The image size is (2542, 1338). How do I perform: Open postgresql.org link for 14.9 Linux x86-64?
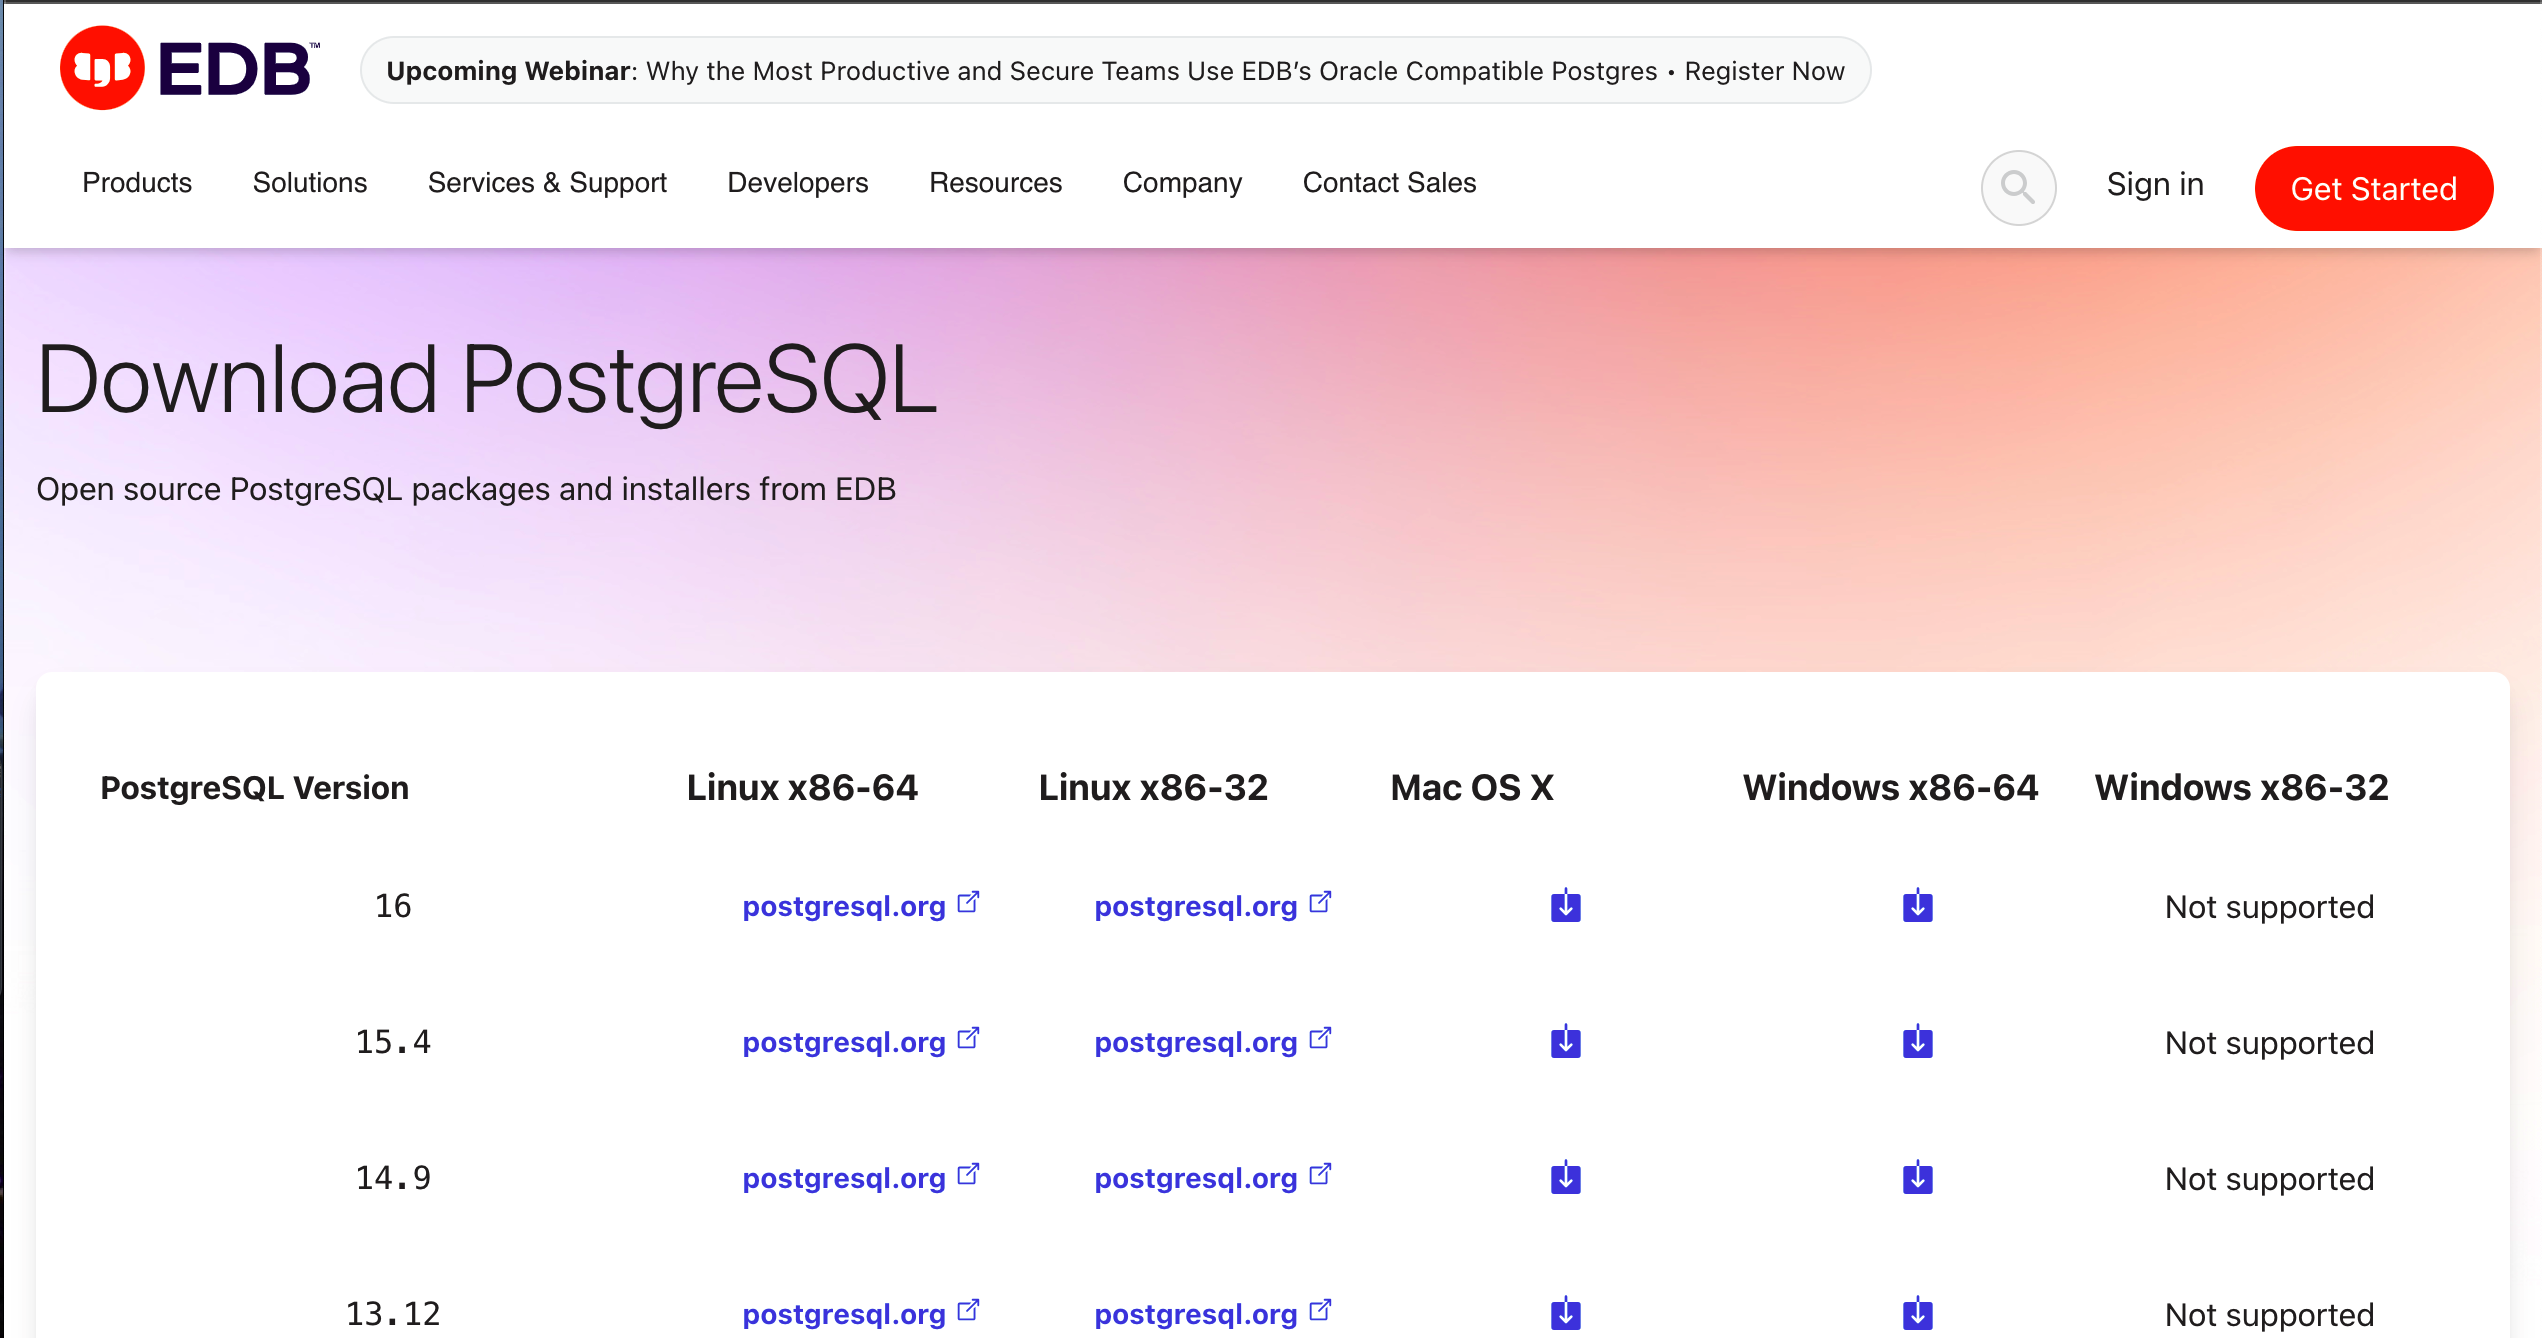[860, 1178]
